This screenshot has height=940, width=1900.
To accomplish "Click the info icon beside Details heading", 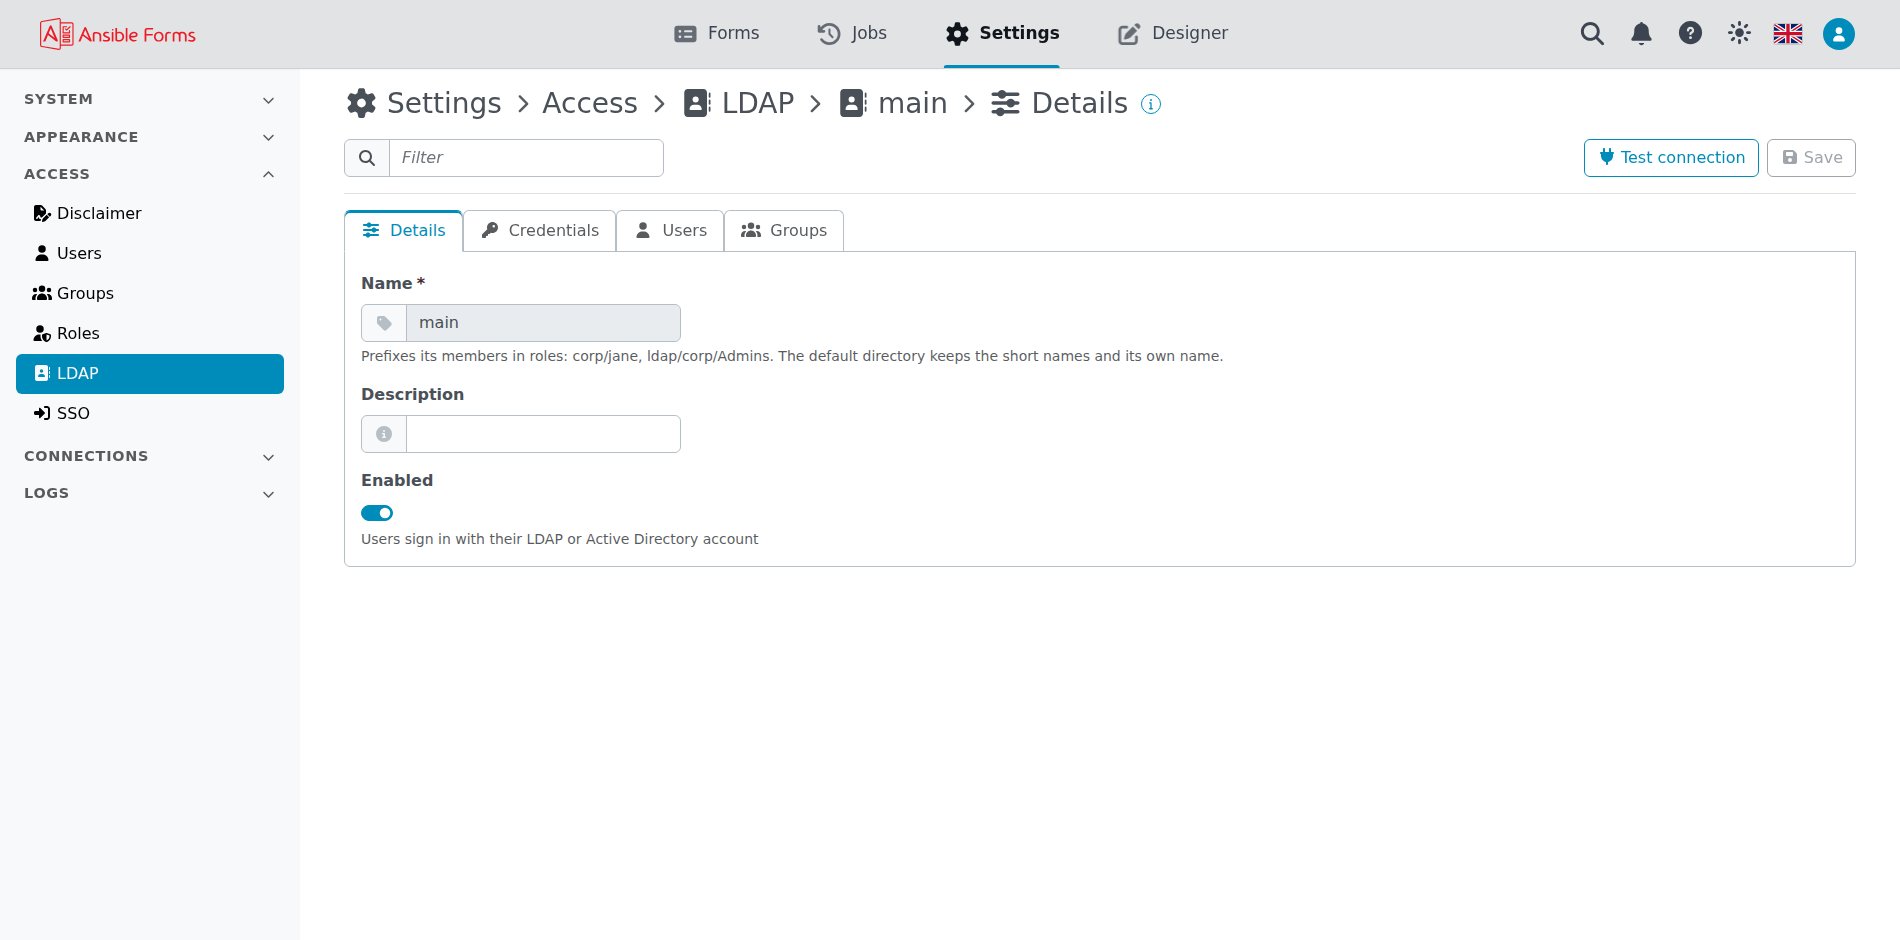I will click(x=1151, y=104).
